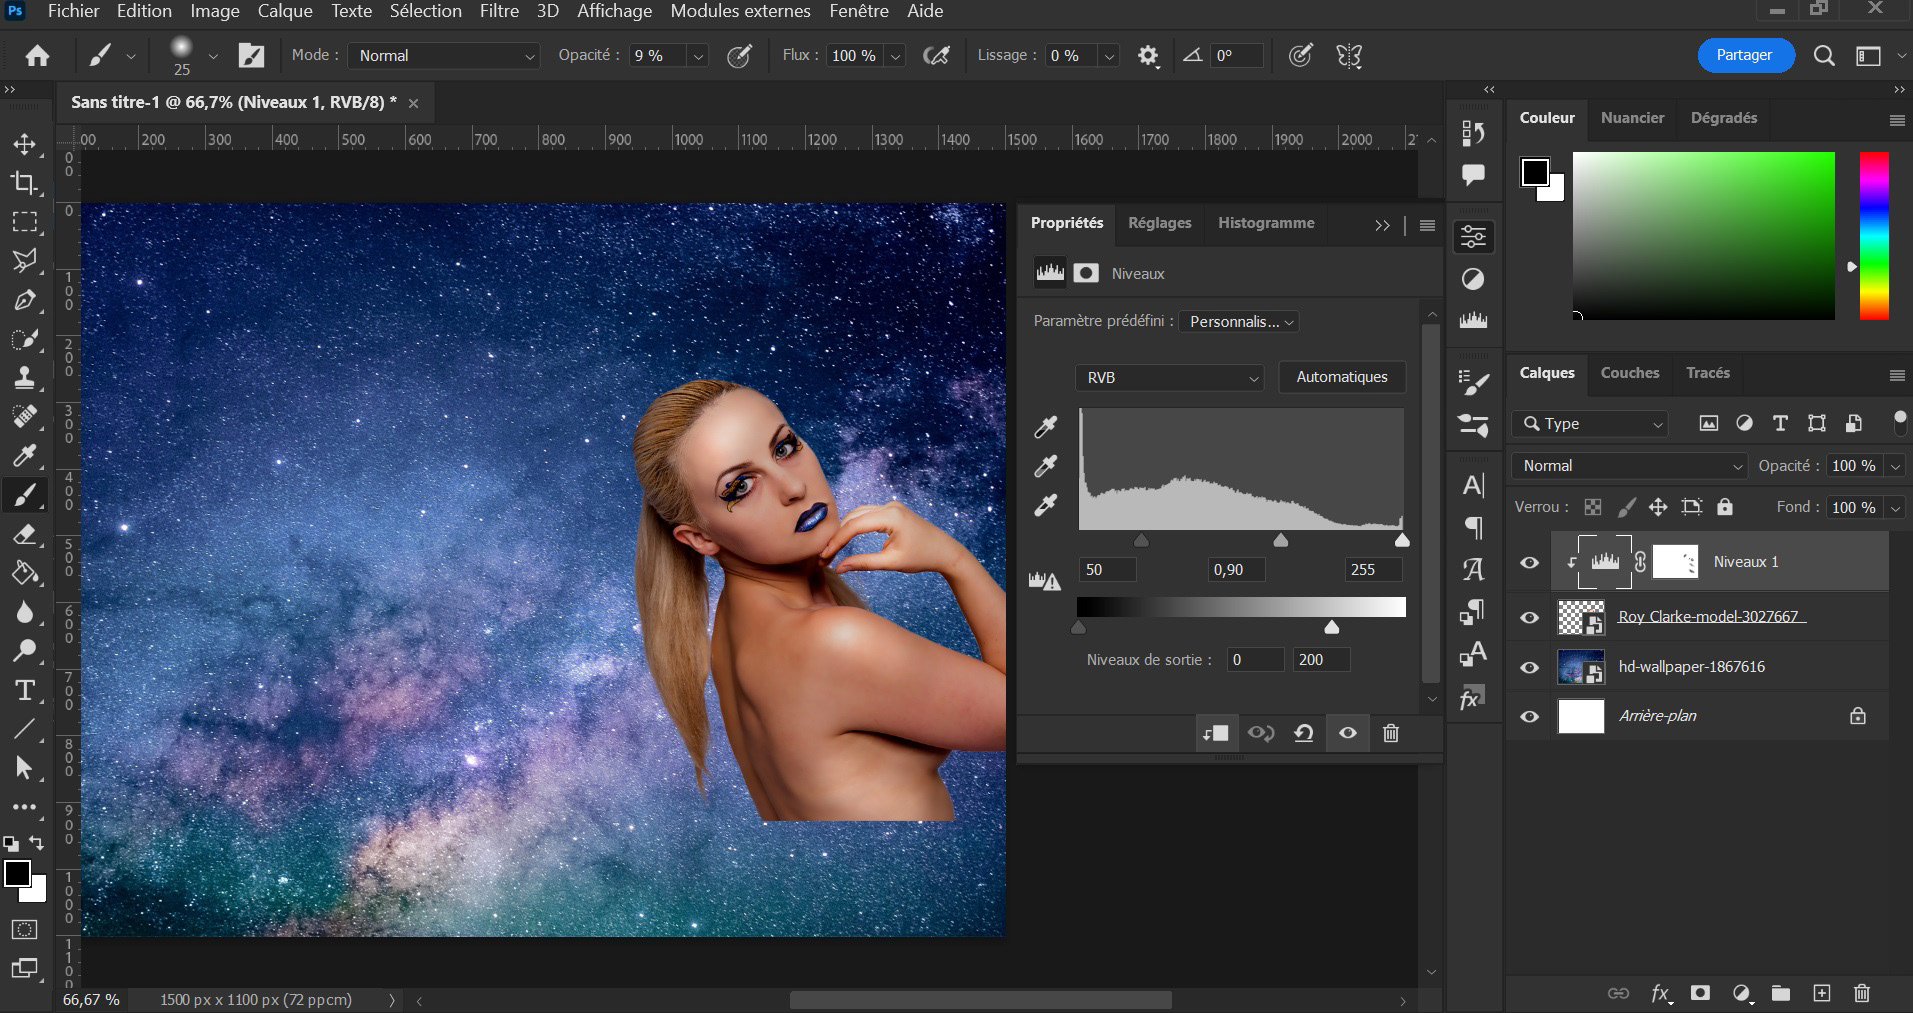Pick the white point eyedropper in Levels

1046,505
